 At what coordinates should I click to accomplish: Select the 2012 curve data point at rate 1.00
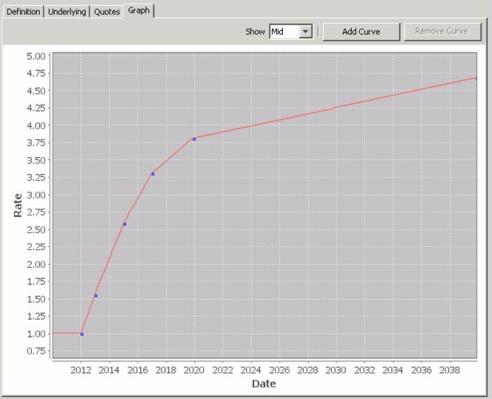pyautogui.click(x=82, y=334)
